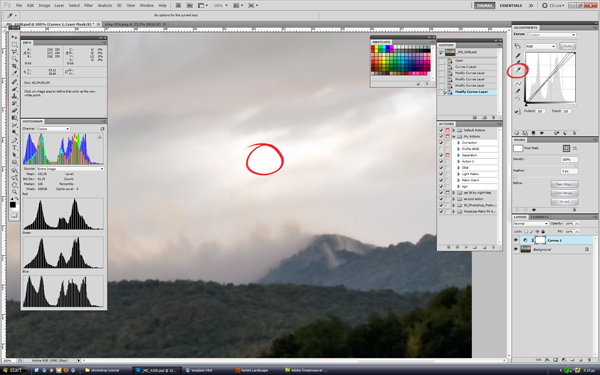Select the Move tool in the toolbox

tap(14, 37)
